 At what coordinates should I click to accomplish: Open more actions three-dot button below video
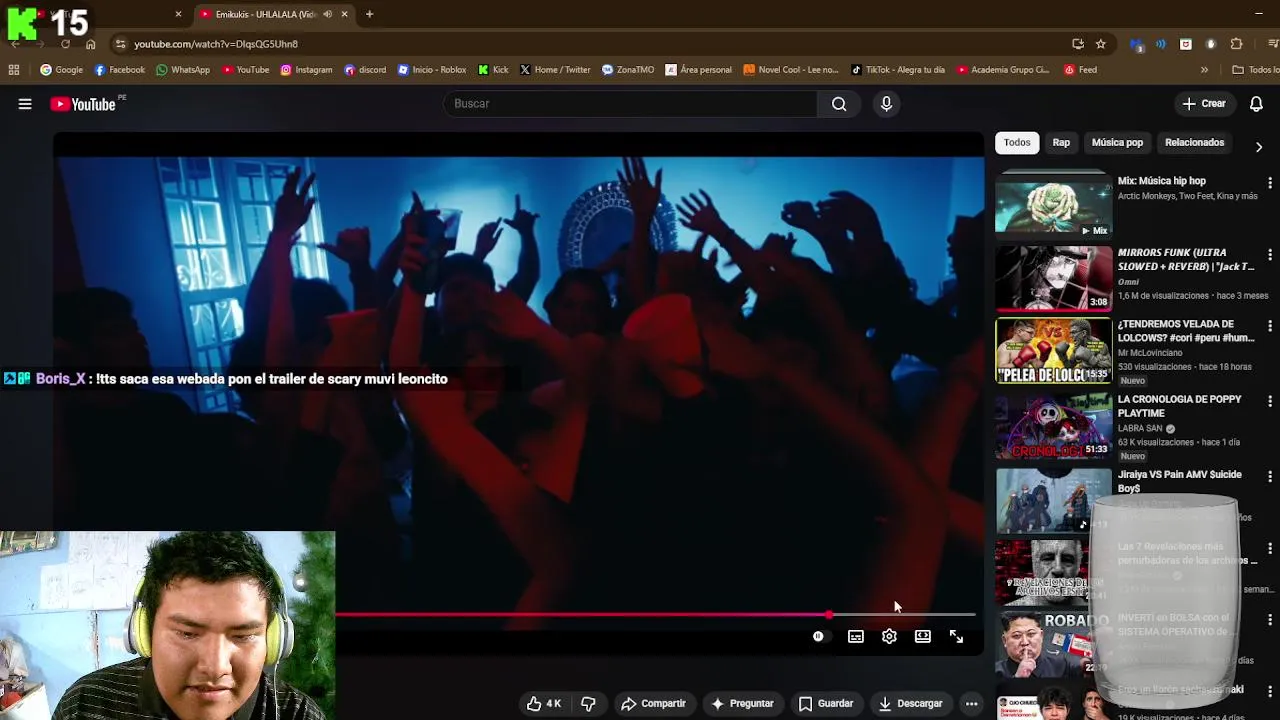tap(971, 704)
